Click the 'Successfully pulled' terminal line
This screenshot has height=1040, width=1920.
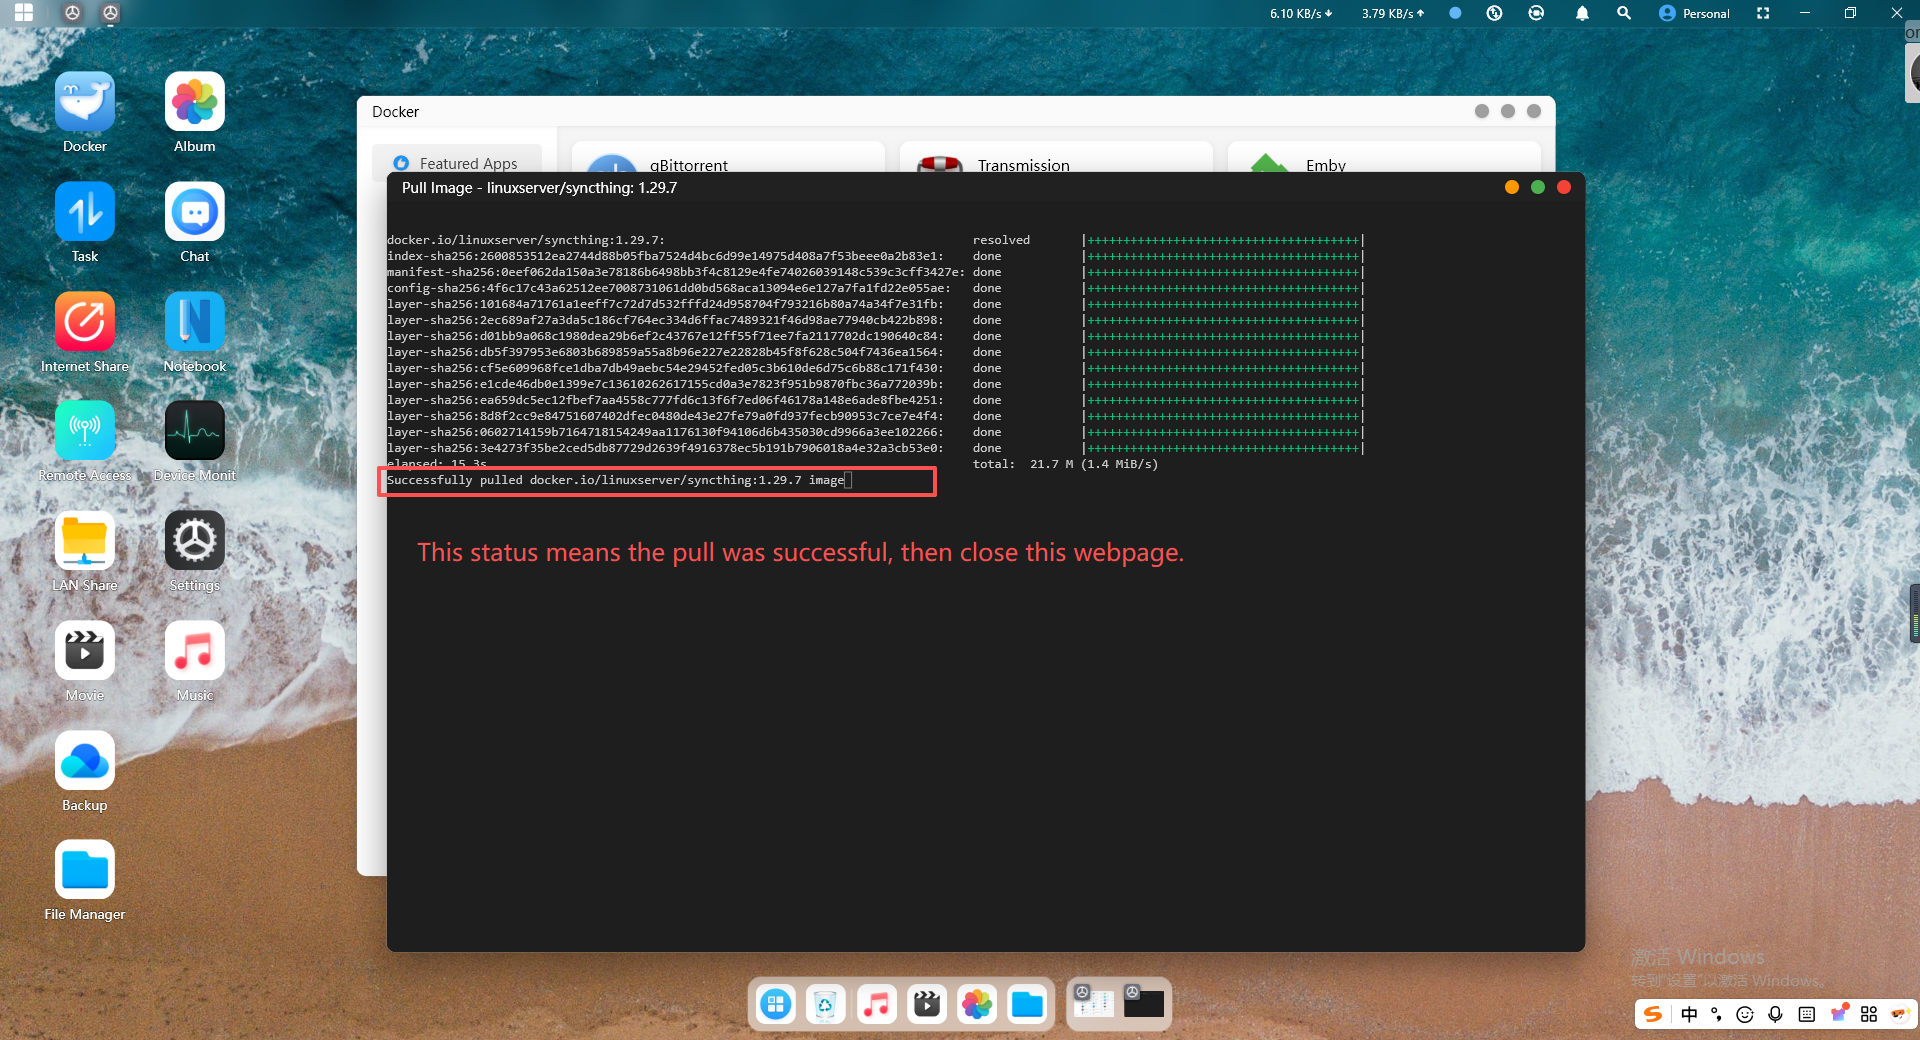point(616,480)
